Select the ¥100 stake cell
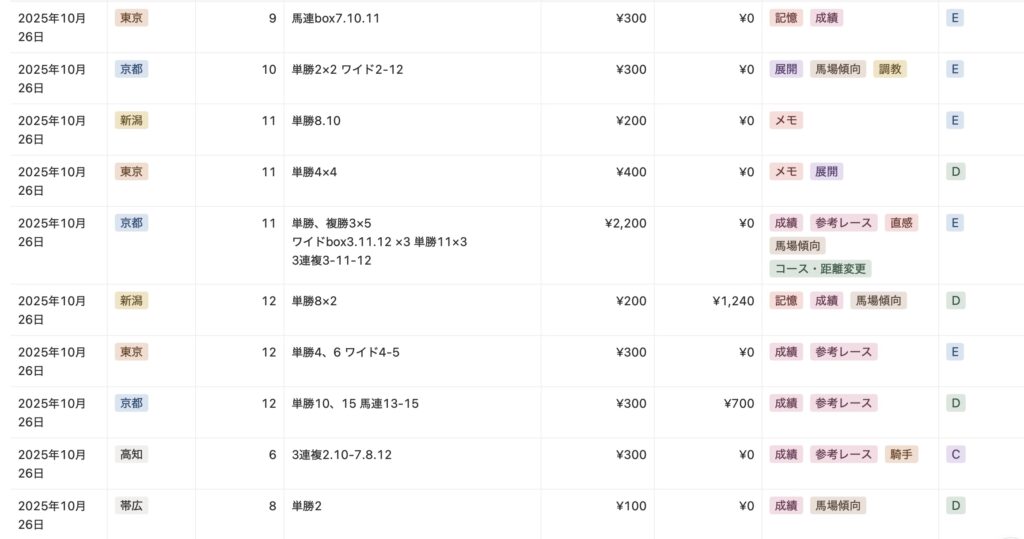Viewport: 1024px width, 539px height. click(631, 506)
